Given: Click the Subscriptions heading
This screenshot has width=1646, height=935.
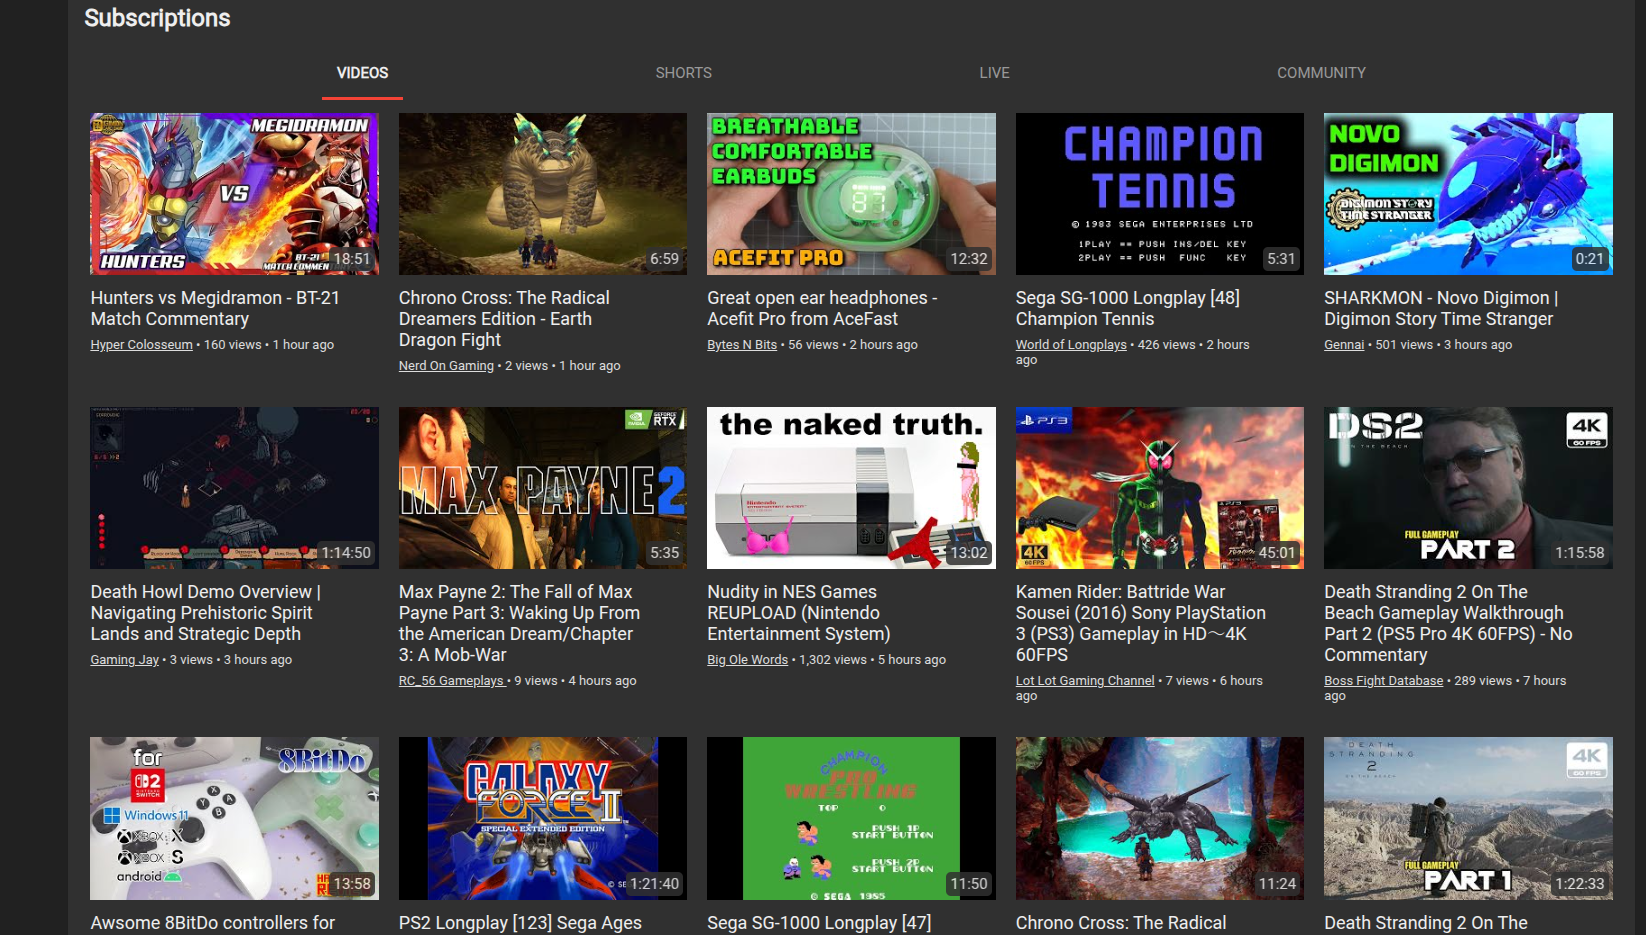Looking at the screenshot, I should click(x=157, y=18).
